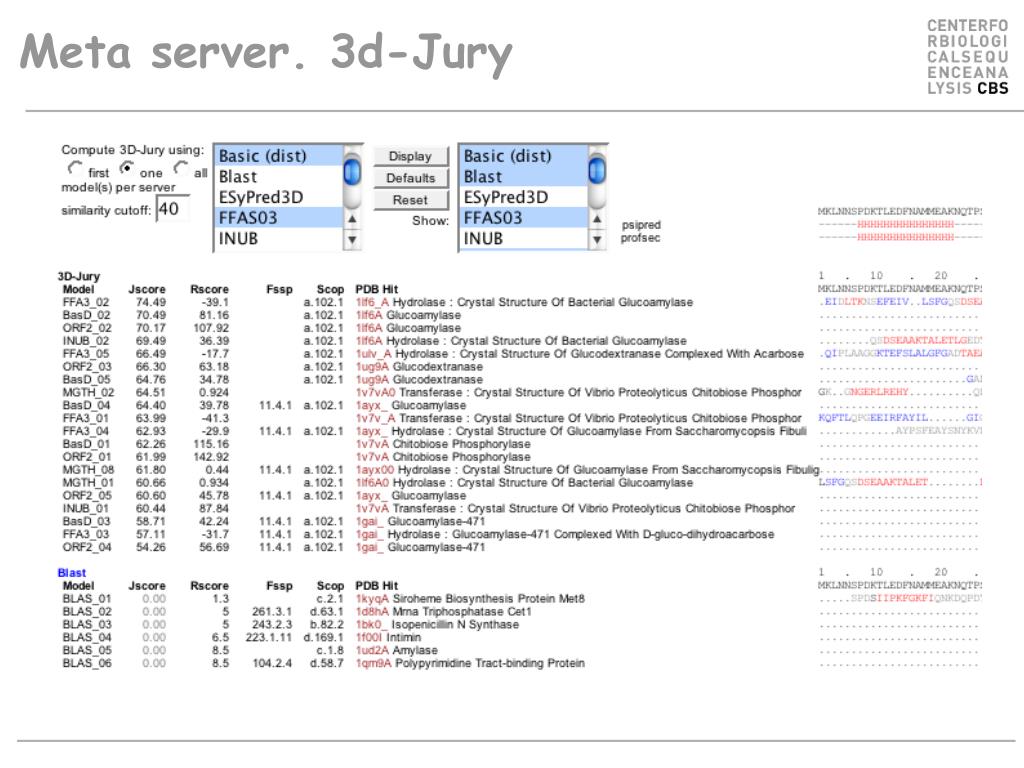
Task: Select the 'first' model radio button
Action: click(x=75, y=168)
